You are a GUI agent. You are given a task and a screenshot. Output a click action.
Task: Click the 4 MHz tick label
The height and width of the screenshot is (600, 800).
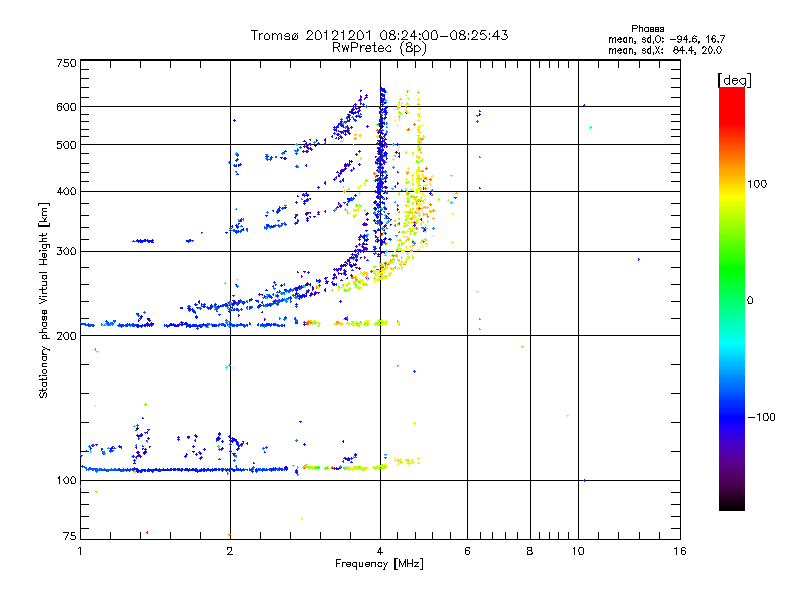[x=380, y=551]
